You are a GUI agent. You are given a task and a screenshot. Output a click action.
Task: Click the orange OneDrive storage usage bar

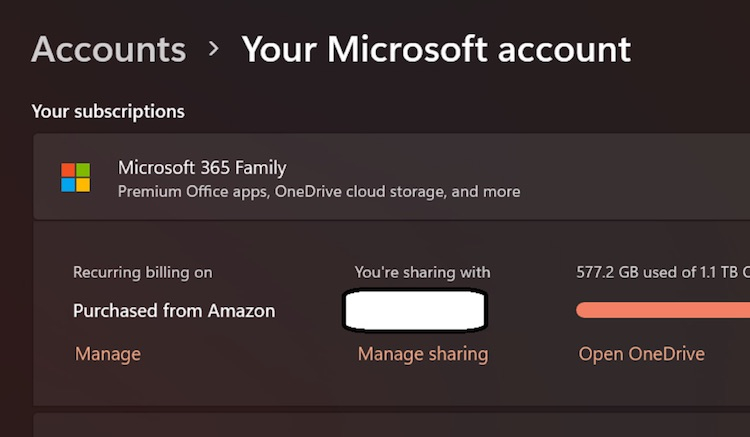pos(662,310)
